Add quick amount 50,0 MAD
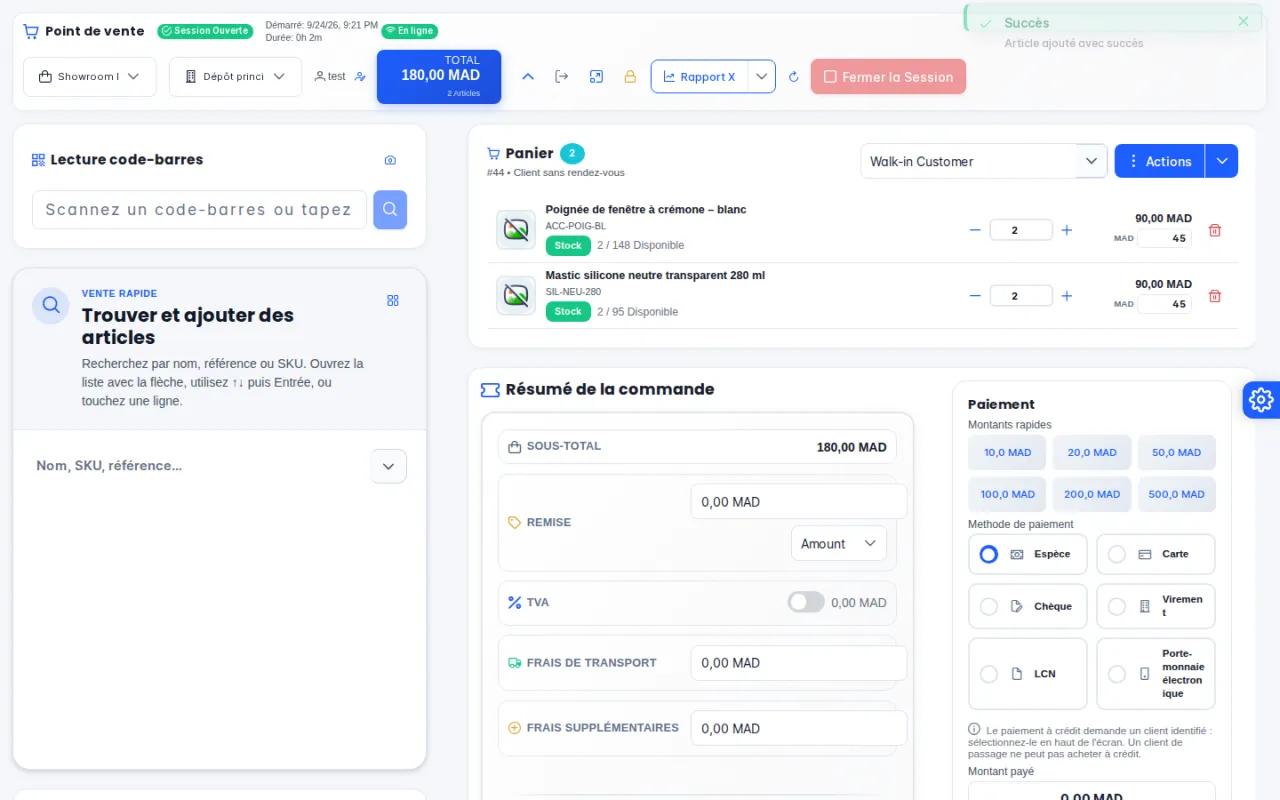 click(1177, 452)
